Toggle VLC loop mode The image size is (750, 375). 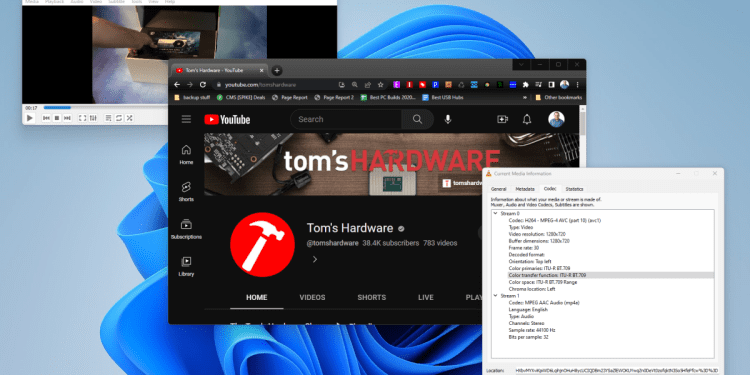(119, 118)
